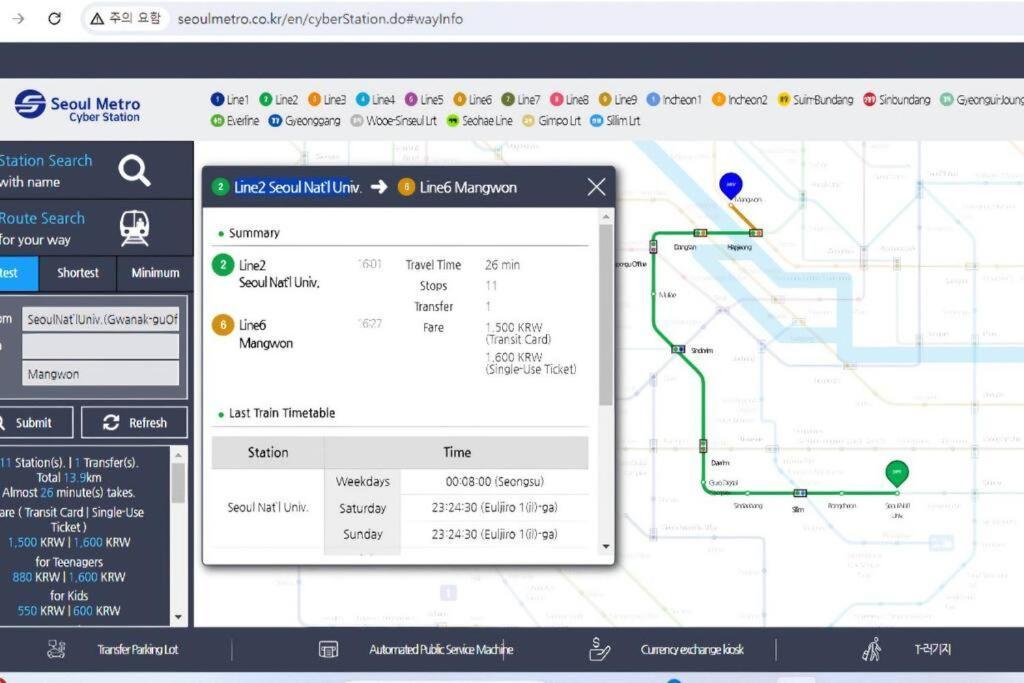
Task: Select Seohae Line in the line legend
Action: coord(480,121)
